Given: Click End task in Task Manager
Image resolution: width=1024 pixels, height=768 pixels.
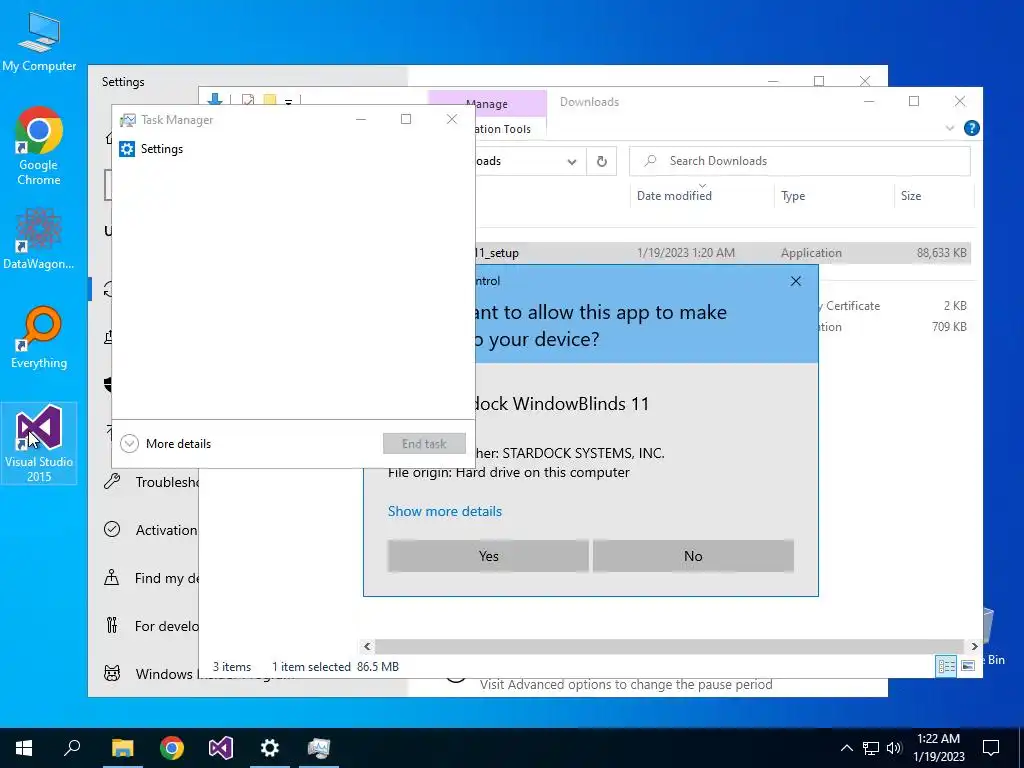Looking at the screenshot, I should pos(424,443).
